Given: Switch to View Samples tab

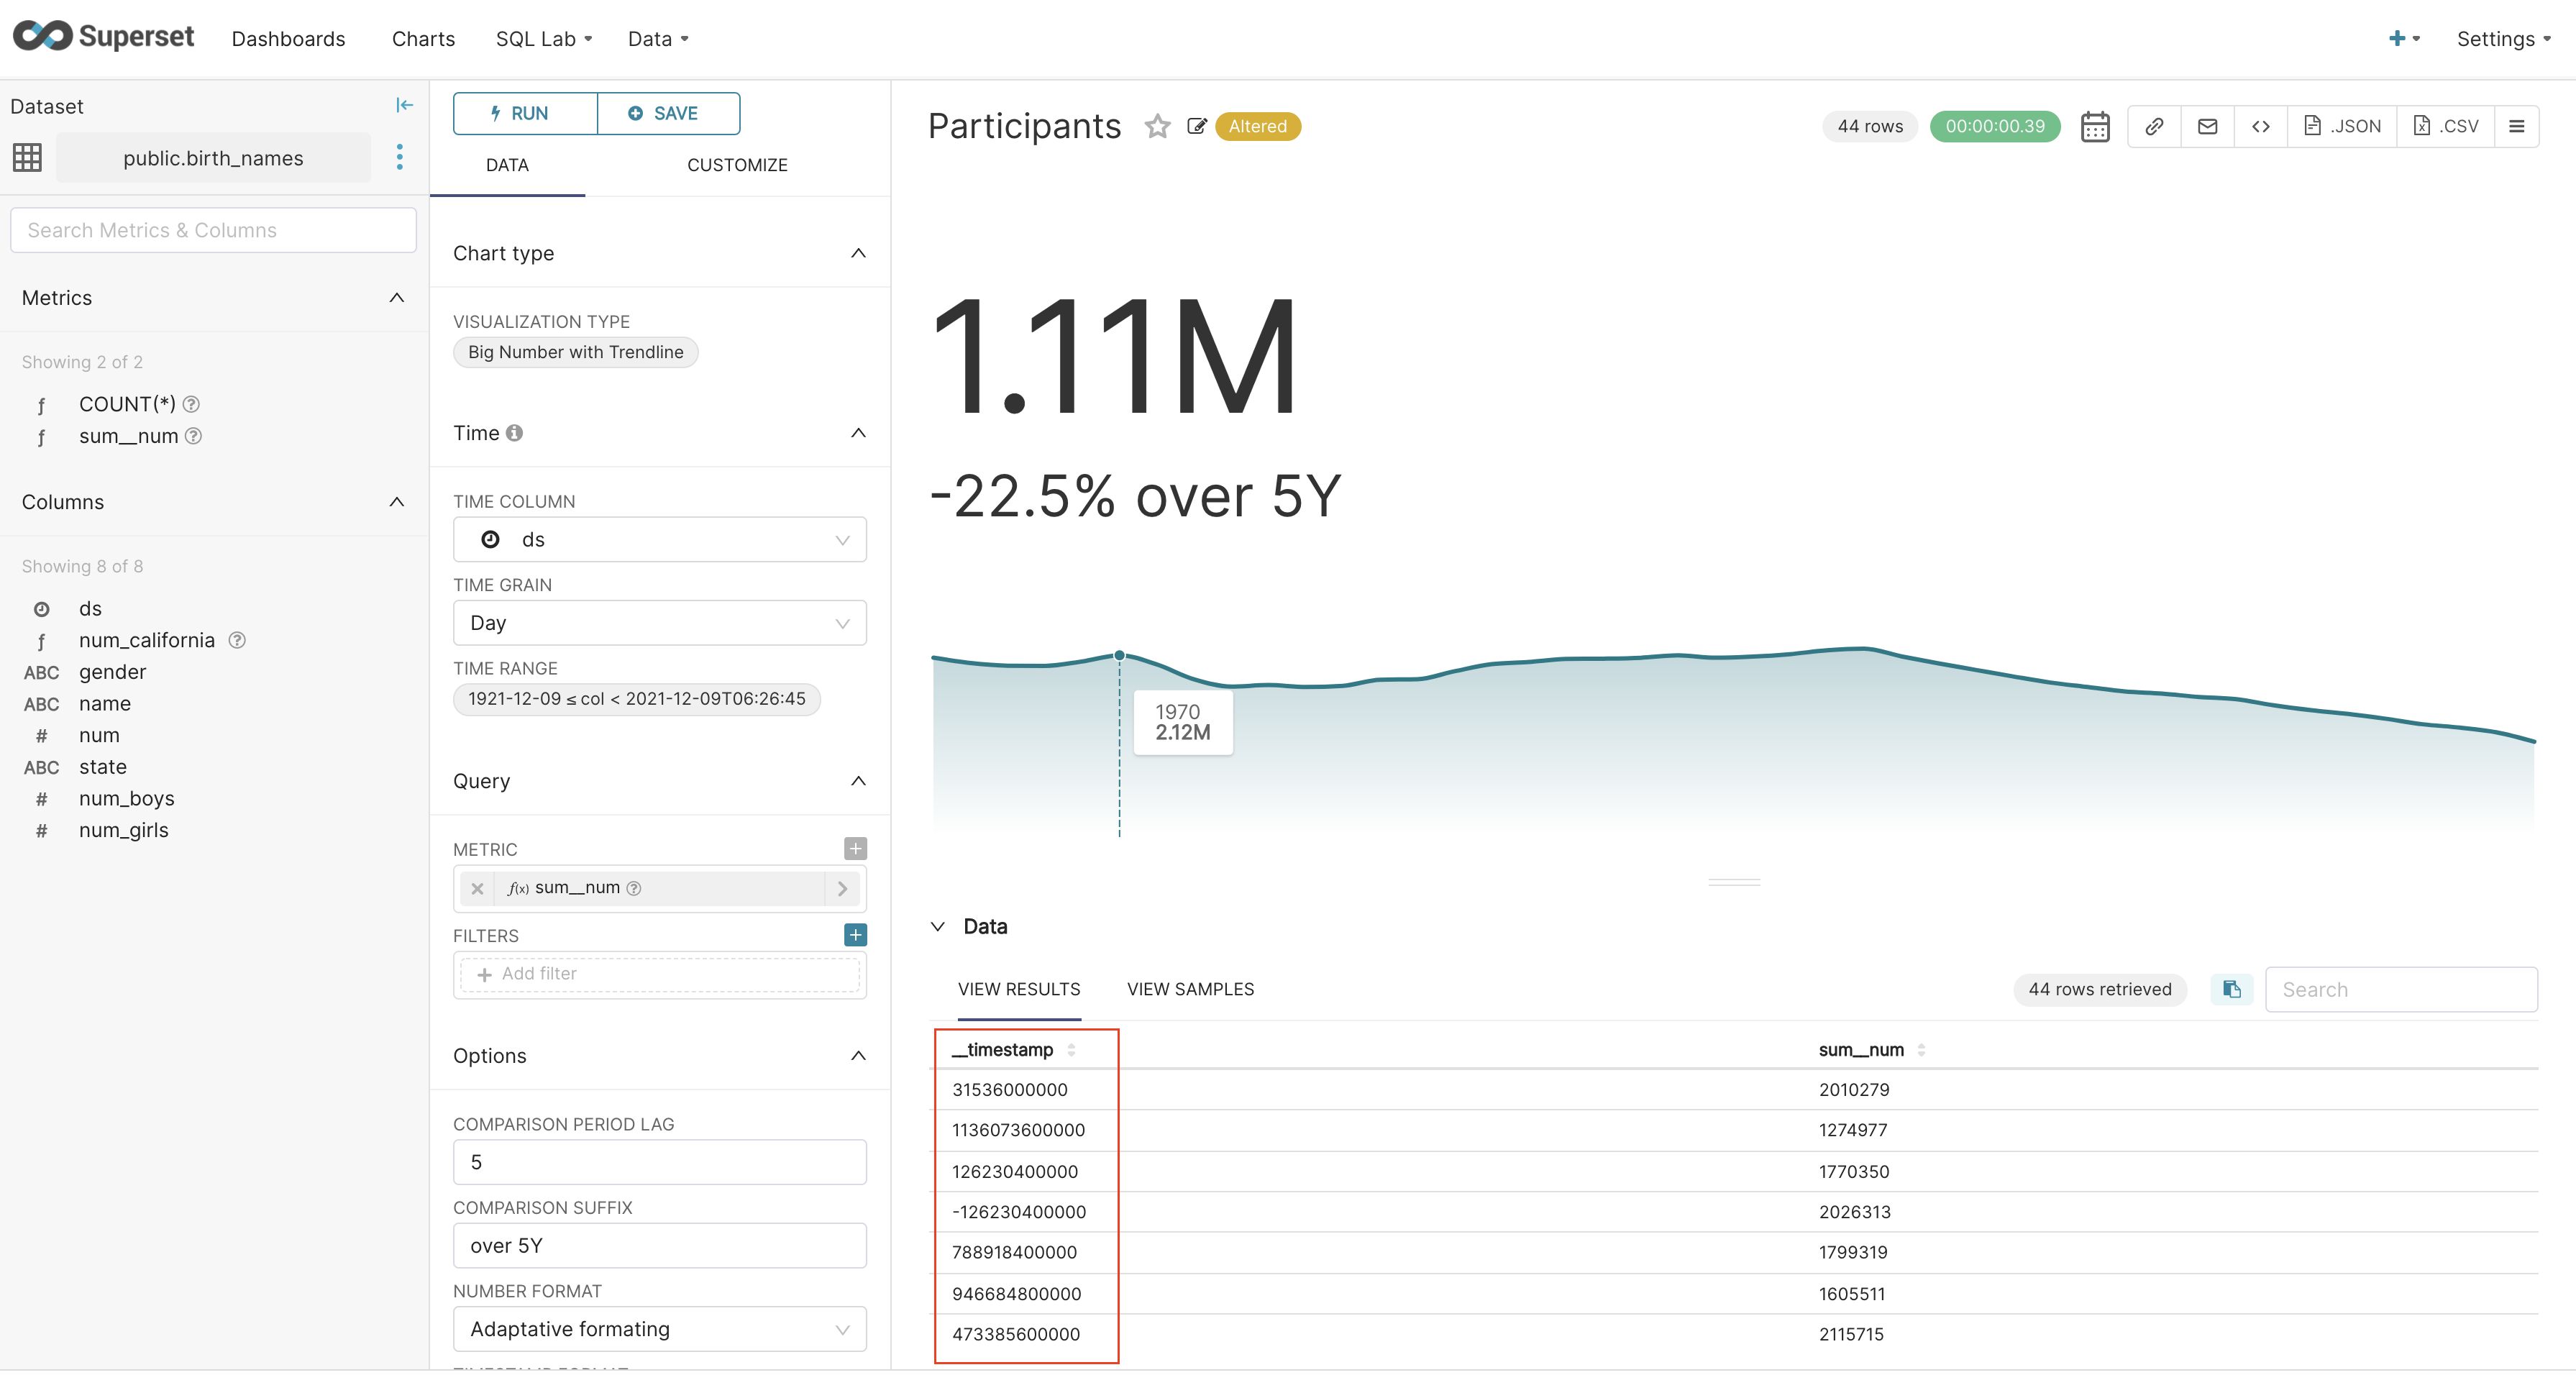Looking at the screenshot, I should click(x=1190, y=989).
